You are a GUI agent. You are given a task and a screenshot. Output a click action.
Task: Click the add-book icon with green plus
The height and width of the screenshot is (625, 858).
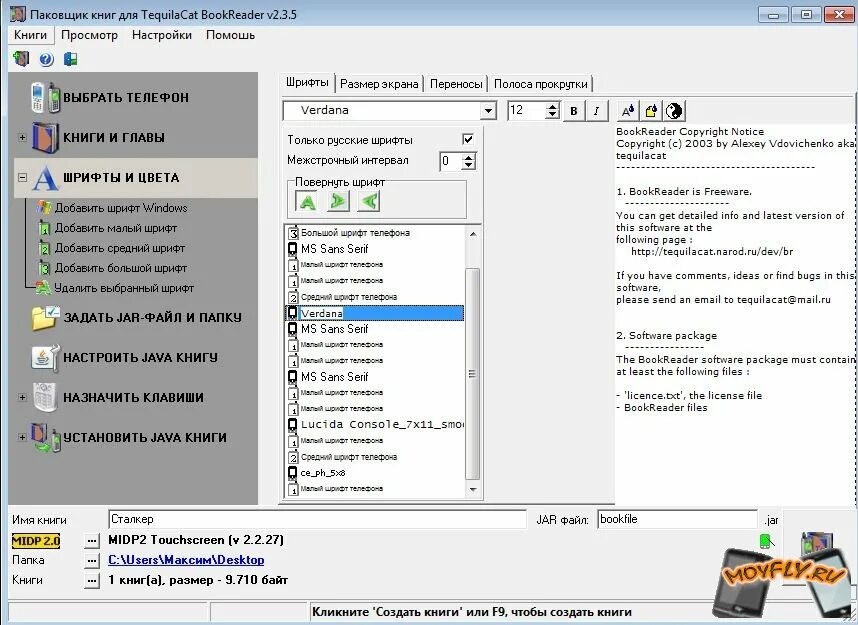pyautogui.click(x=21, y=59)
